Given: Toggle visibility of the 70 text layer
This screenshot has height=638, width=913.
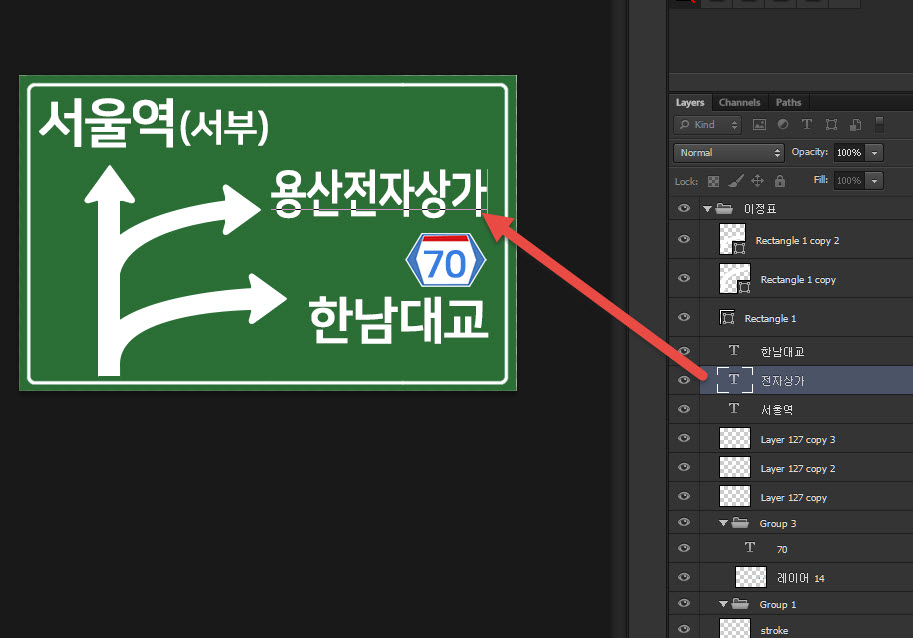Looking at the screenshot, I should [x=684, y=548].
